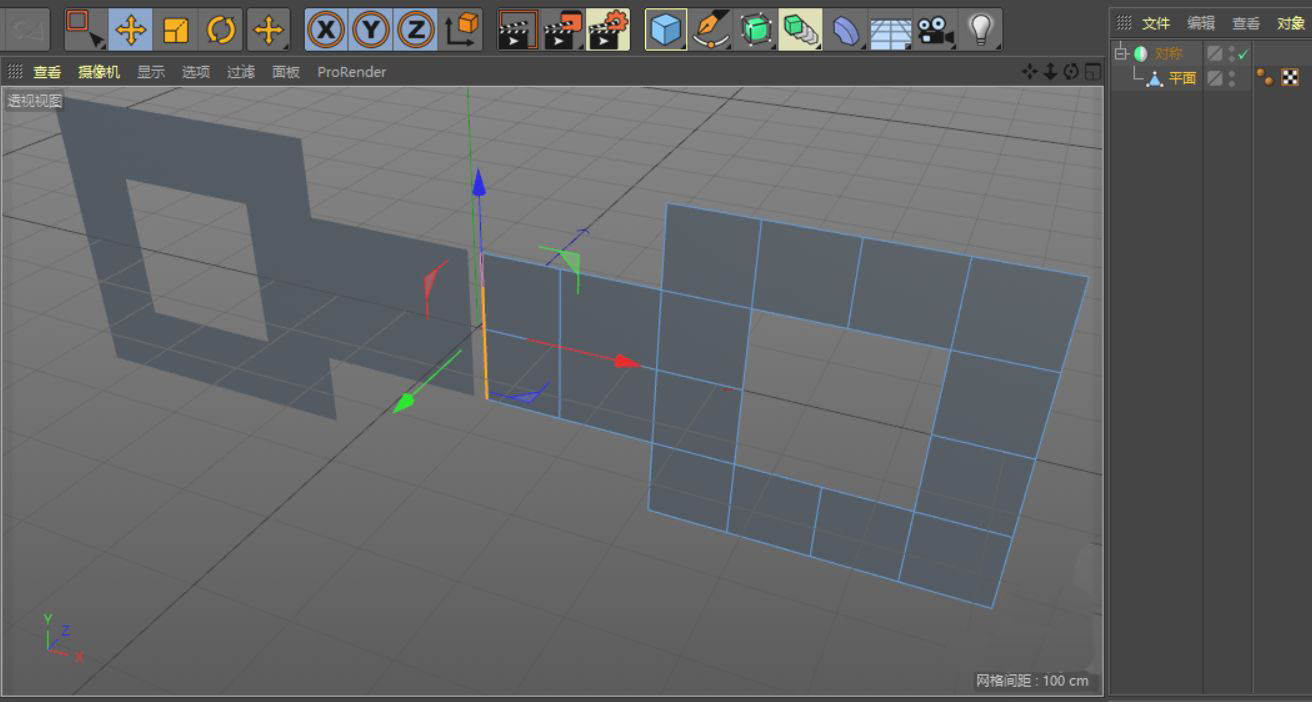Click the checkerboard texture tag on 平面
The width and height of the screenshot is (1312, 702).
(x=1290, y=78)
